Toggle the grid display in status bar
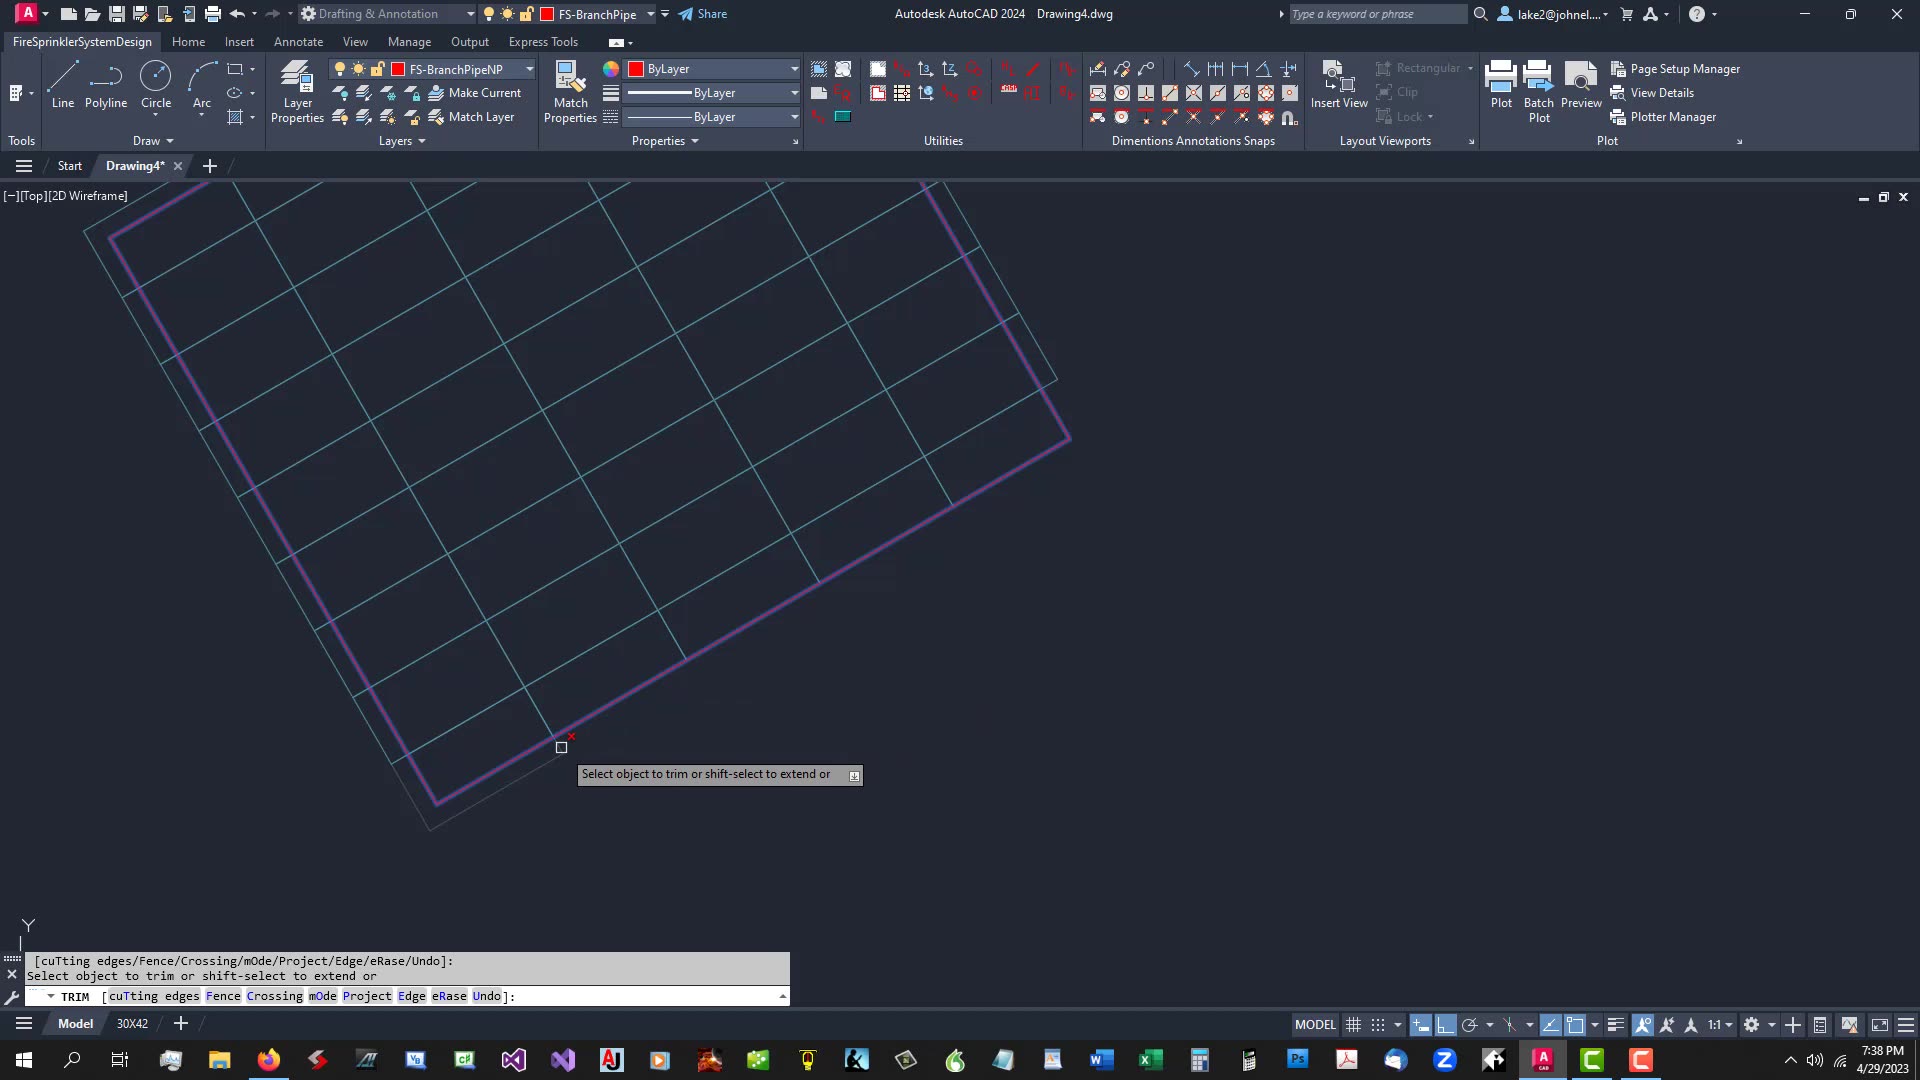 tap(1353, 1024)
